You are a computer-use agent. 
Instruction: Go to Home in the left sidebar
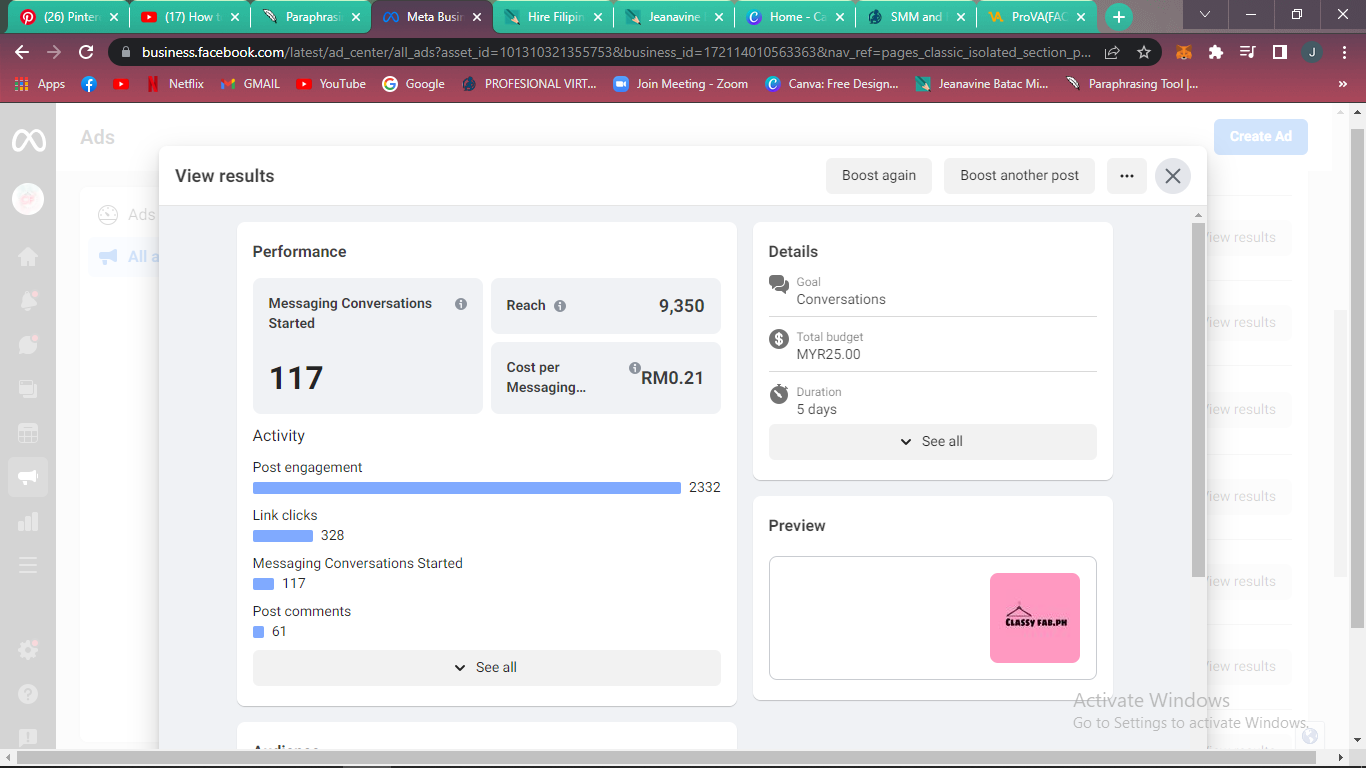(28, 257)
